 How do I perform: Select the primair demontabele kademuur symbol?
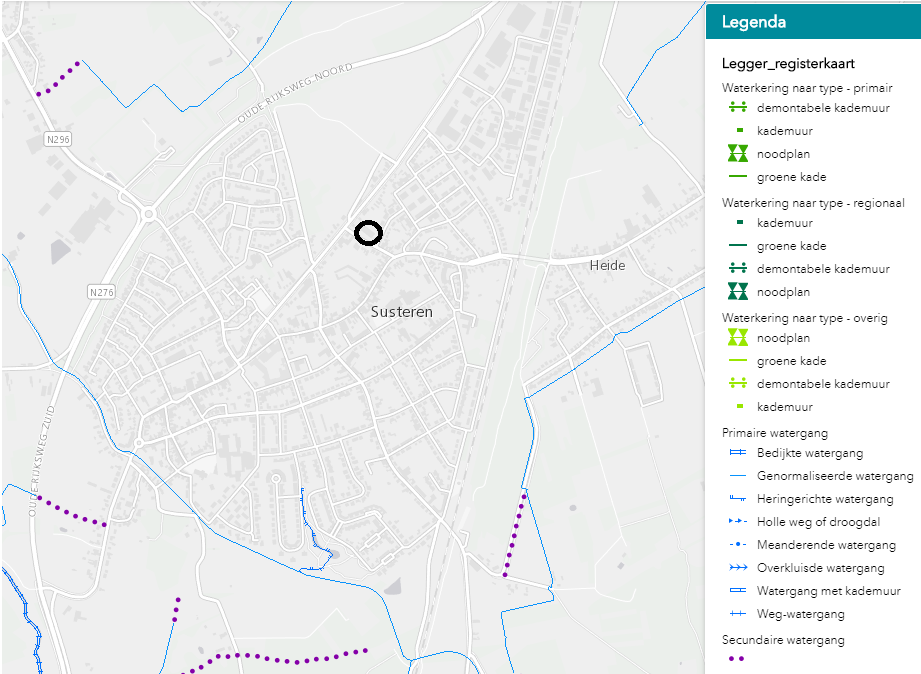(x=738, y=107)
